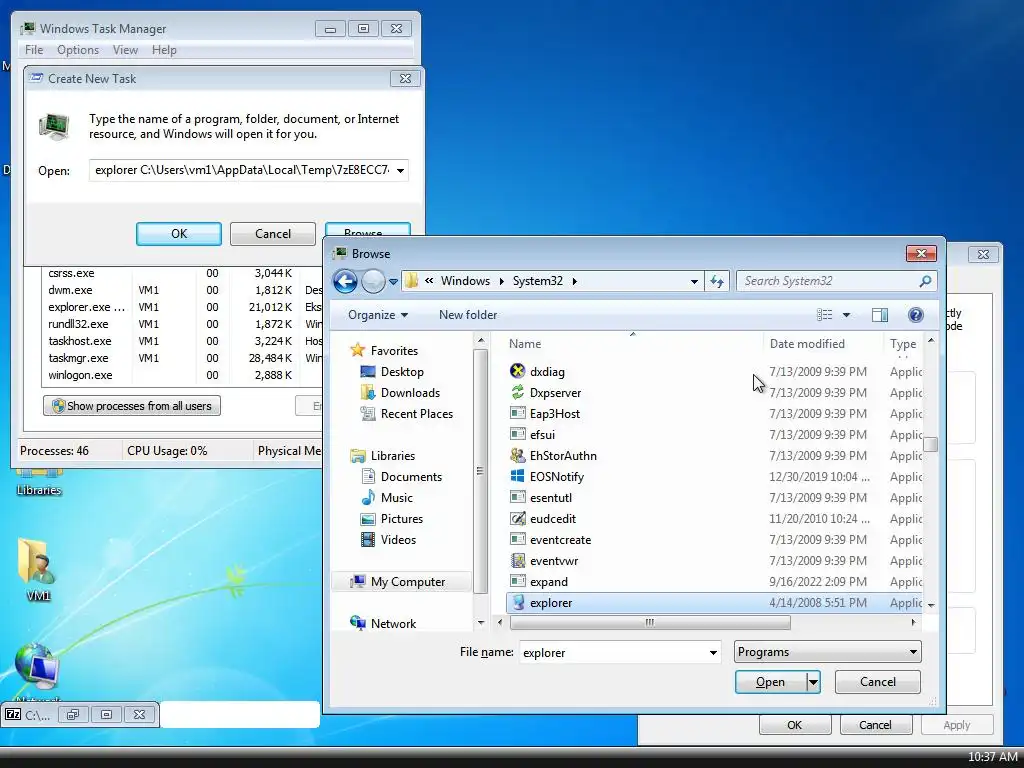Select the eudcedit file icon
The image size is (1024, 768).
click(x=517, y=519)
